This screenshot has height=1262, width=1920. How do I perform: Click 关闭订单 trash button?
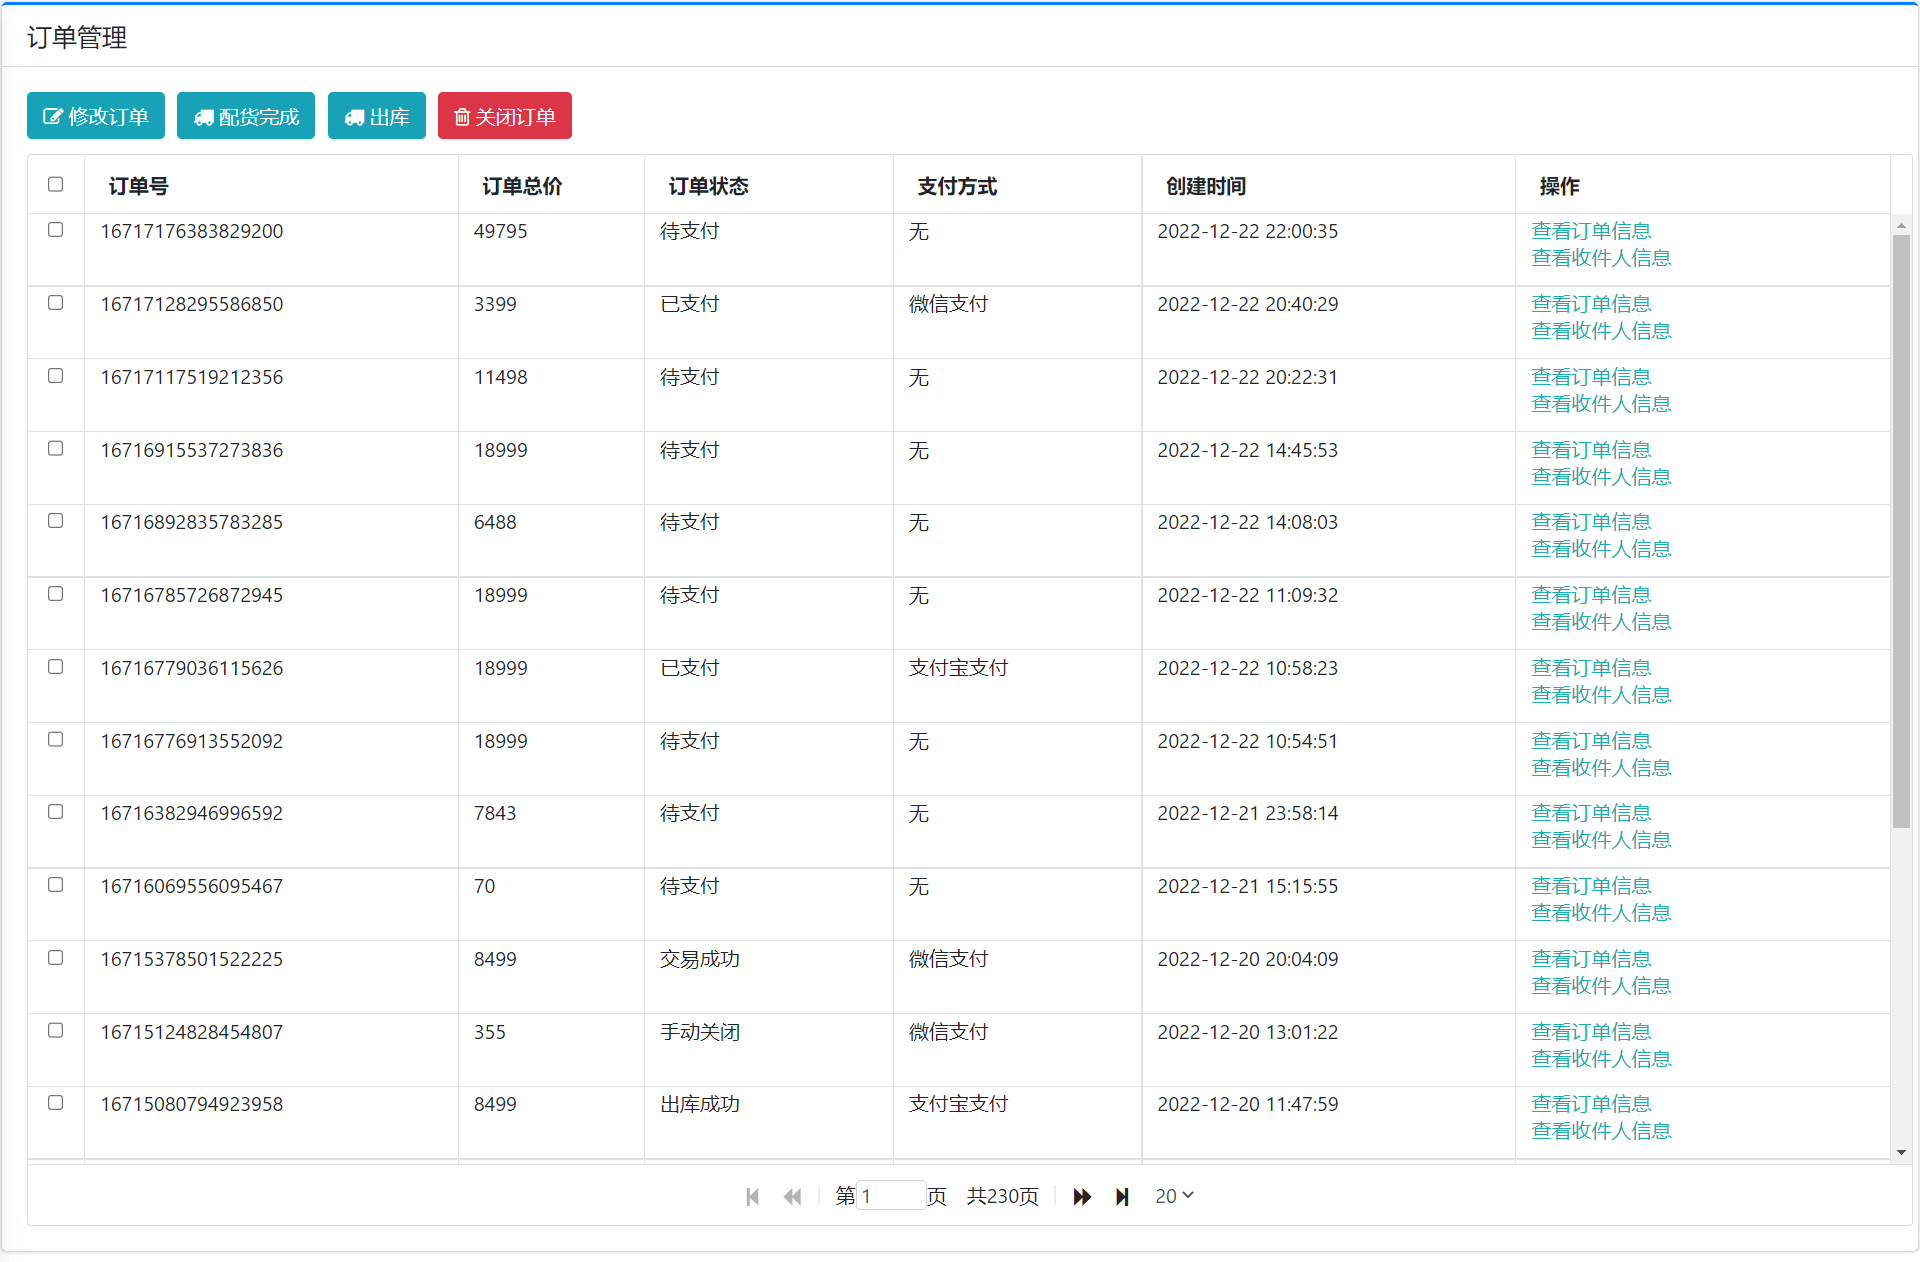504,117
